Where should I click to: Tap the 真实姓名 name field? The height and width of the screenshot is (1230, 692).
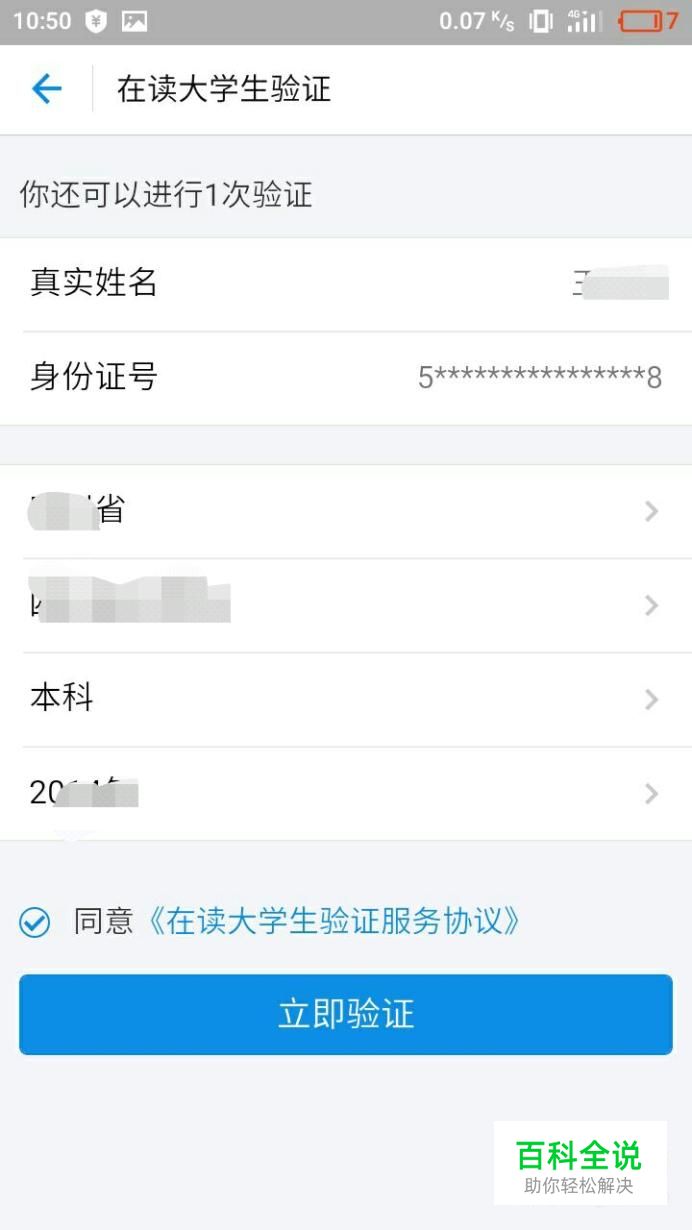coord(346,284)
